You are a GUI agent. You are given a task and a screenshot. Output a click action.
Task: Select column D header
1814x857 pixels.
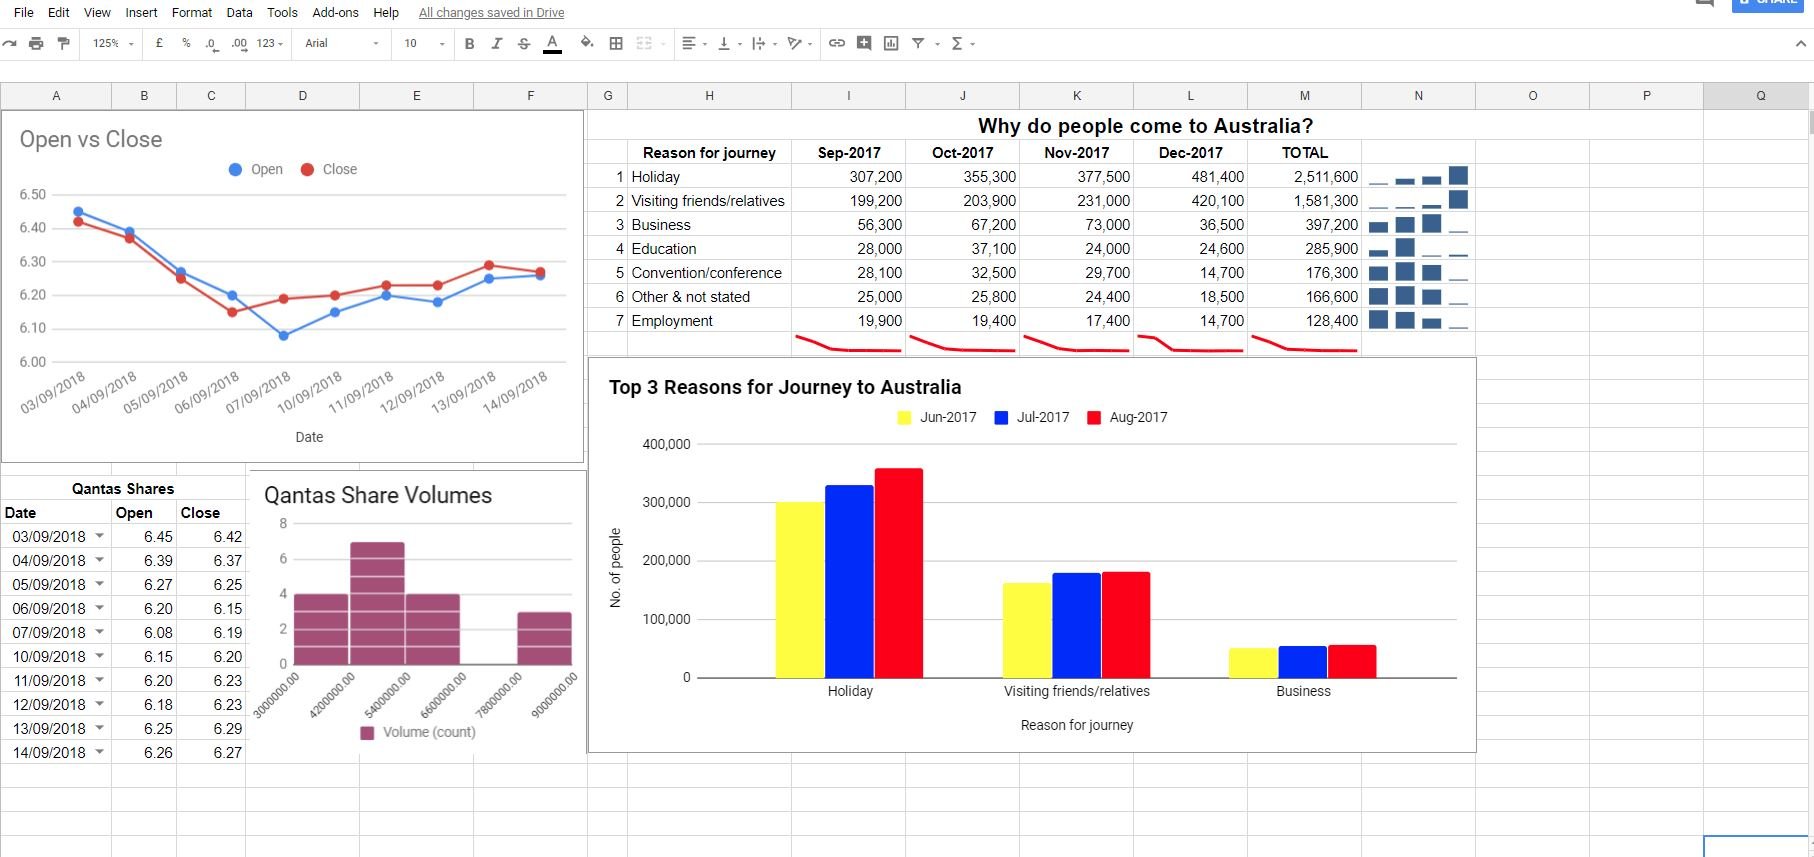[x=302, y=96]
